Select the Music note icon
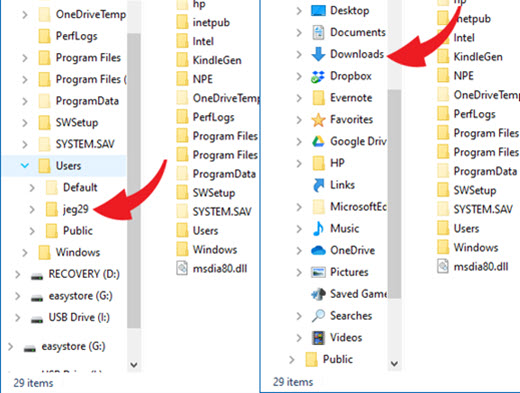The width and height of the screenshot is (520, 393). coord(318,229)
